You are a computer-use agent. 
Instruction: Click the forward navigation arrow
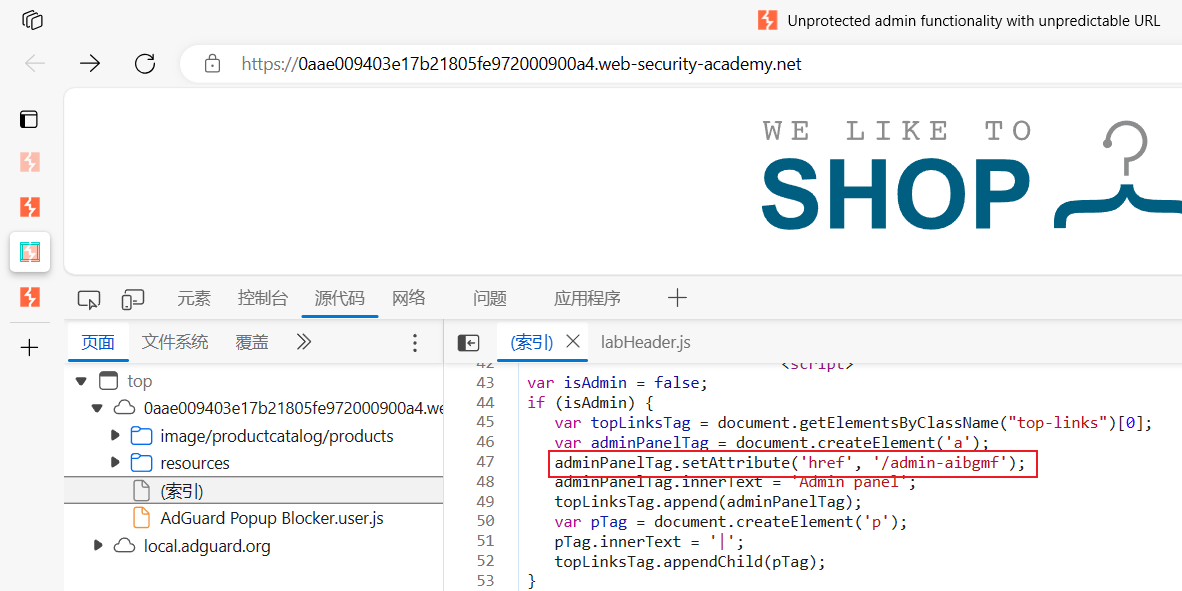[x=90, y=63]
